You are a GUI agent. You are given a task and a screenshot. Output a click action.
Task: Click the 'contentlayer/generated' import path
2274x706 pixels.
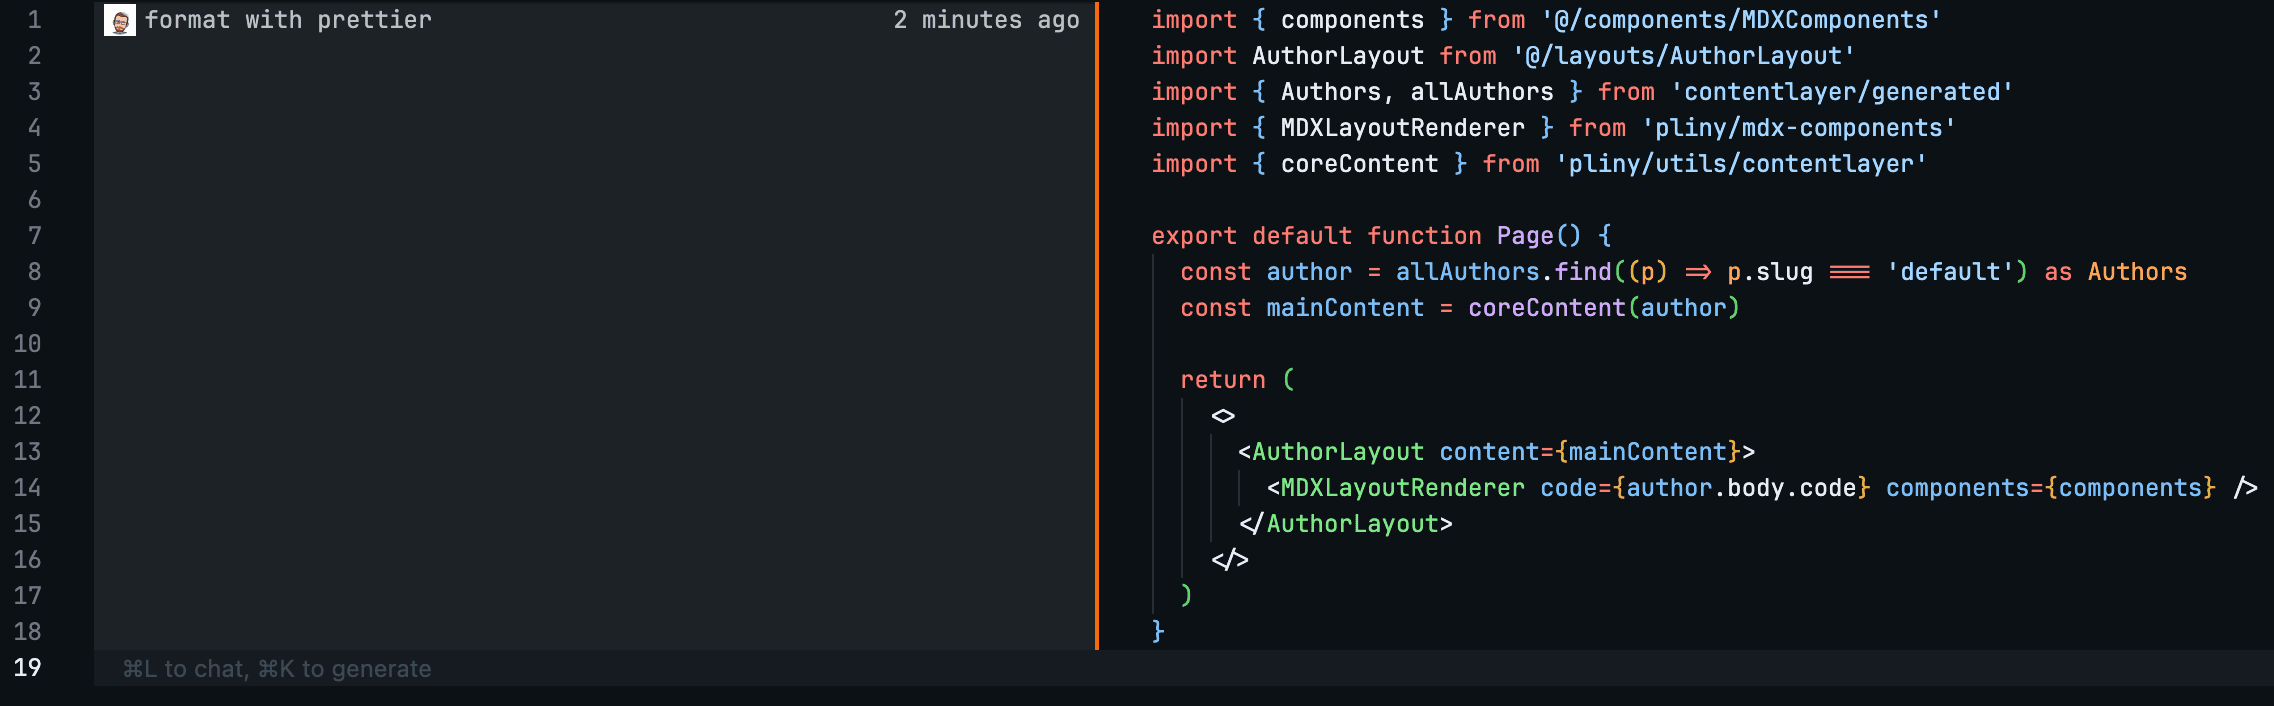[x=1841, y=92]
